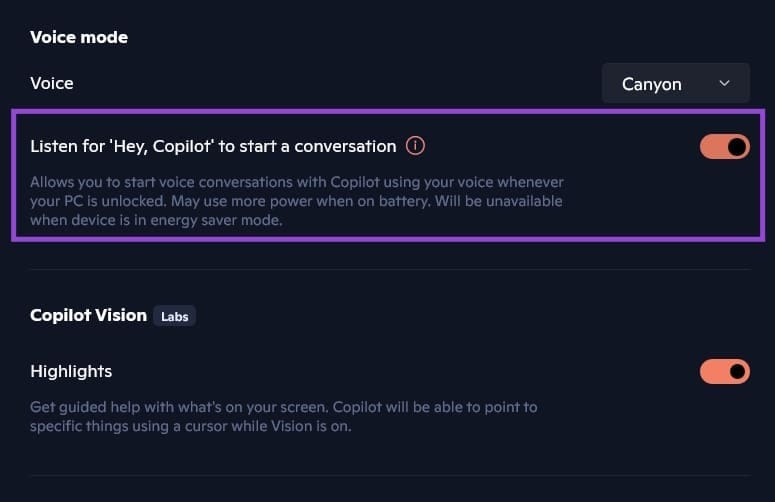Click the 'Canyon' text in the voice selector

tap(651, 84)
